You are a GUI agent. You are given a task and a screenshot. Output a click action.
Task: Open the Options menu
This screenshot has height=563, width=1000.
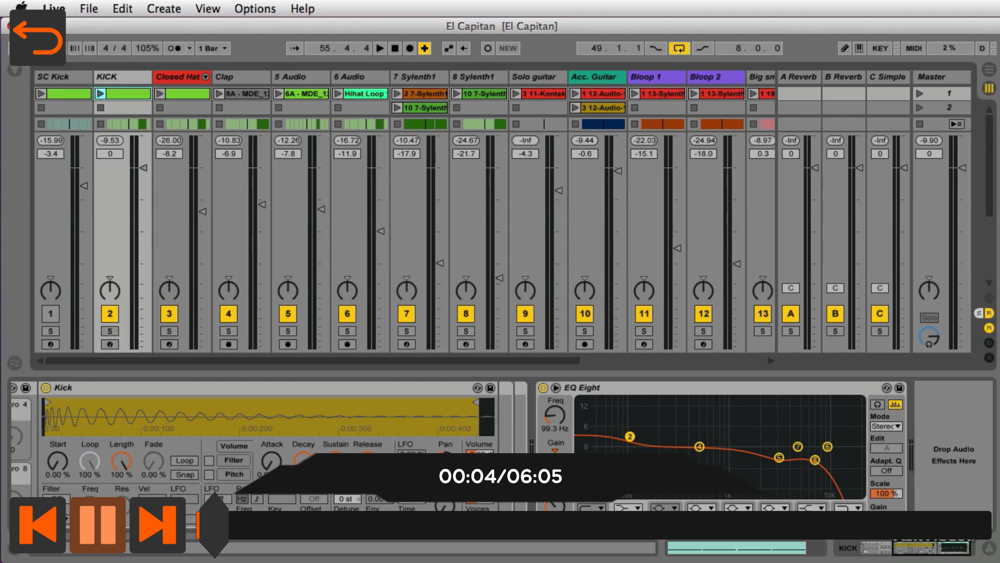click(x=255, y=8)
